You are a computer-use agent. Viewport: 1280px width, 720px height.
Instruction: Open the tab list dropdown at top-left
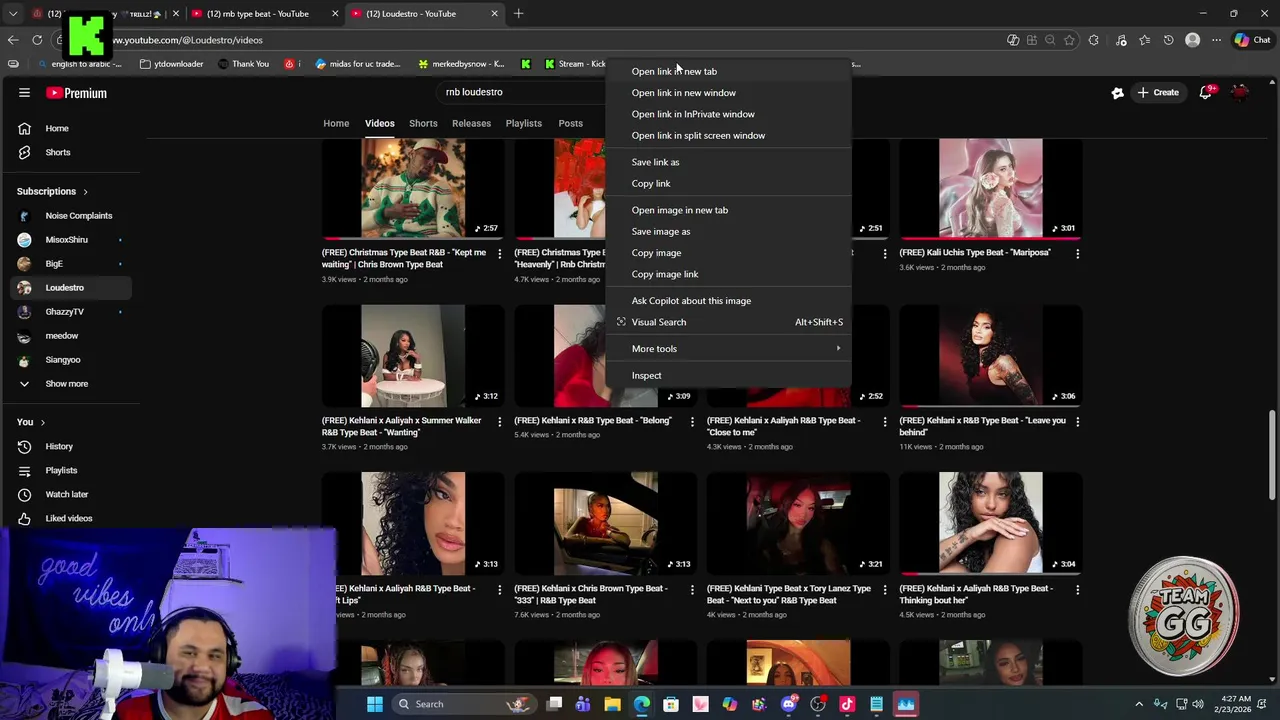[x=13, y=13]
